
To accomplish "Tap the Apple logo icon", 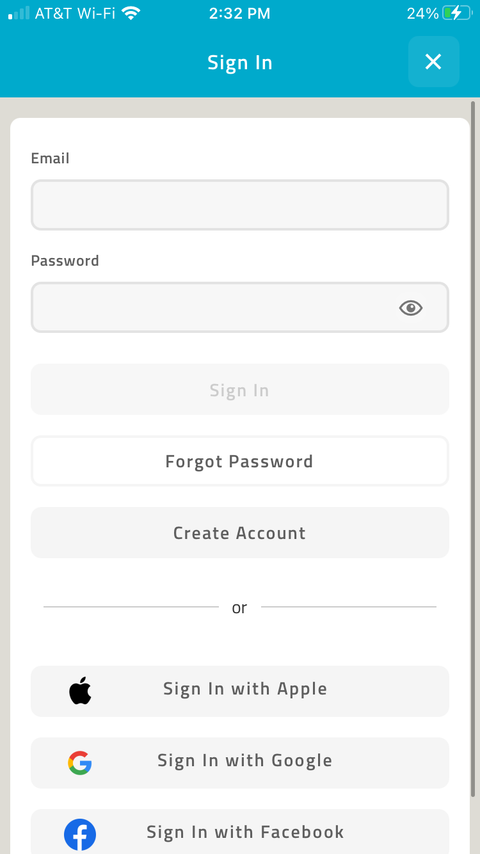I will [80, 691].
